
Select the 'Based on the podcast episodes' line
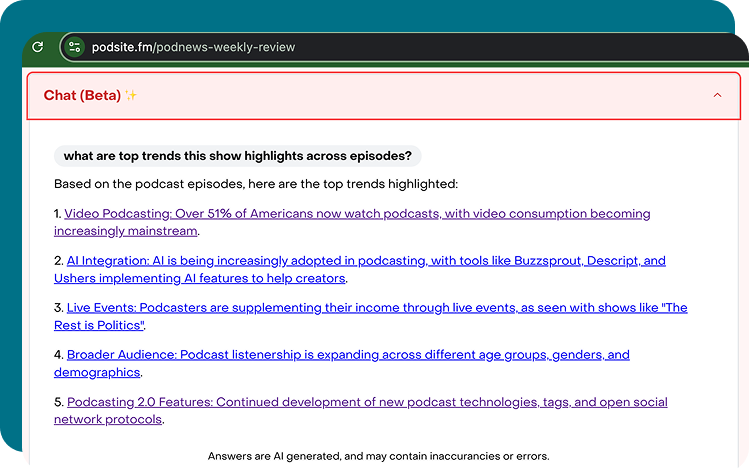(256, 184)
